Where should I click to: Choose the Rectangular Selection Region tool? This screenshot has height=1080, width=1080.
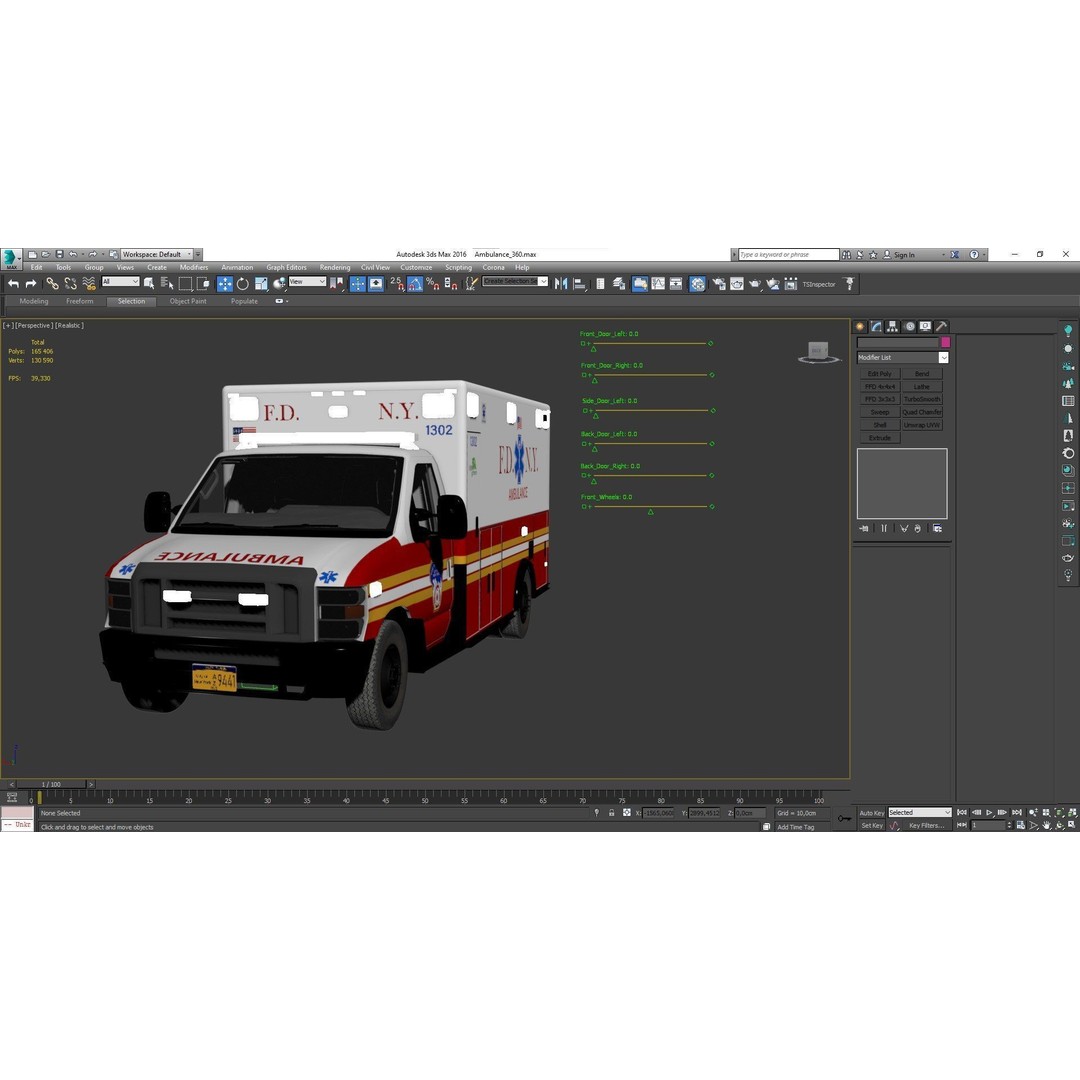pyautogui.click(x=185, y=284)
